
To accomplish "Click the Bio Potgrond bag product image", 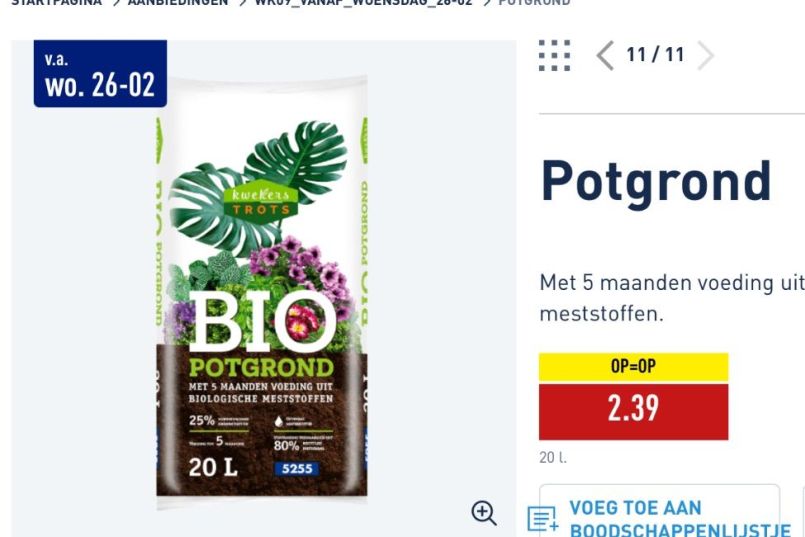I will click(262, 293).
